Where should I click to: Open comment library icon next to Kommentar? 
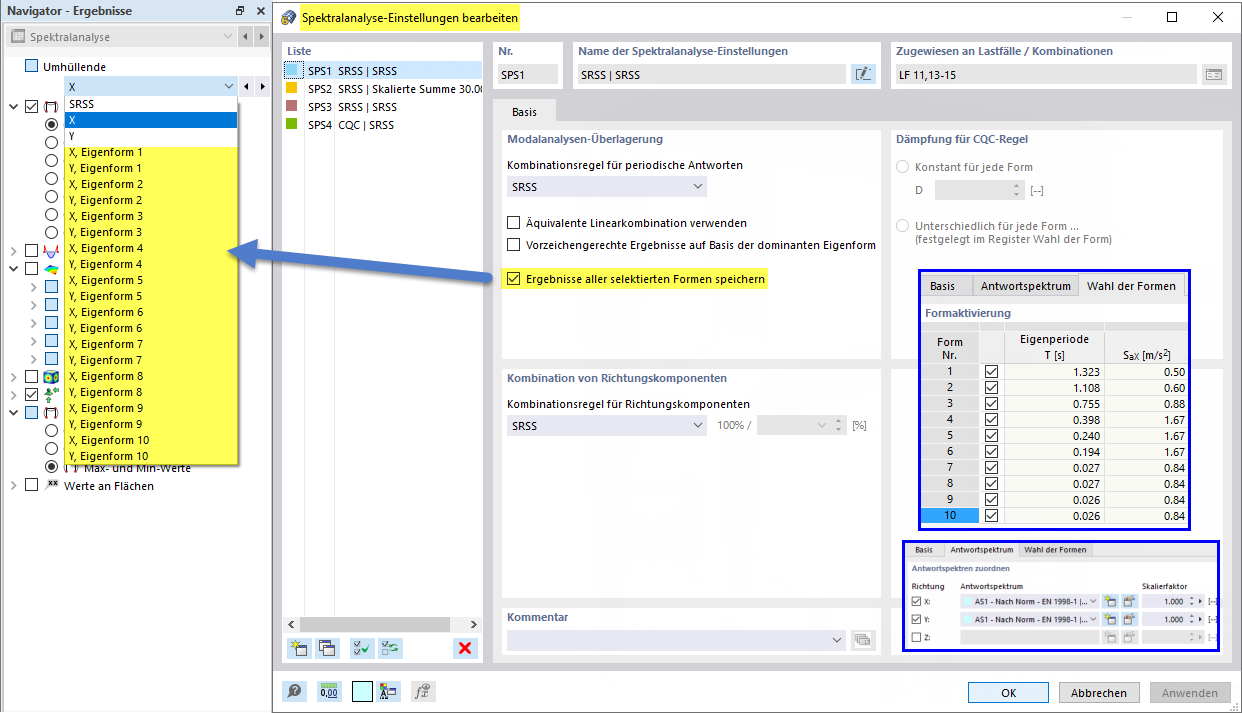[862, 640]
